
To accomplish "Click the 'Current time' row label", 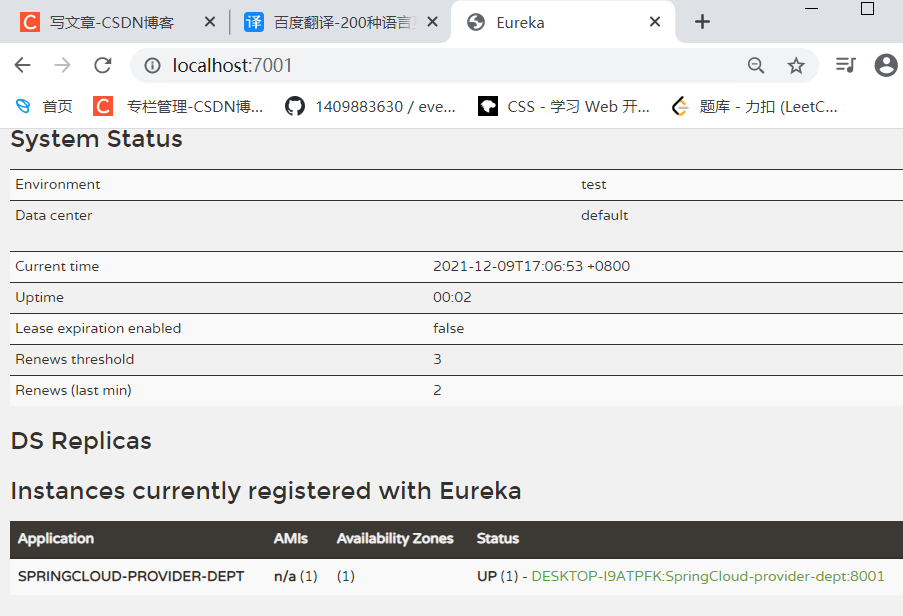I will click(x=57, y=267).
